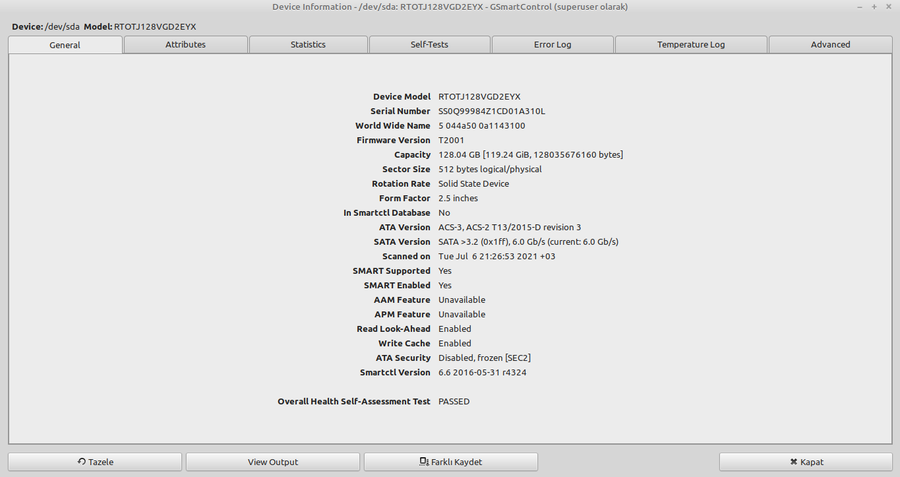
Task: Select sector size 512 bytes logical/physical
Action: point(490,169)
